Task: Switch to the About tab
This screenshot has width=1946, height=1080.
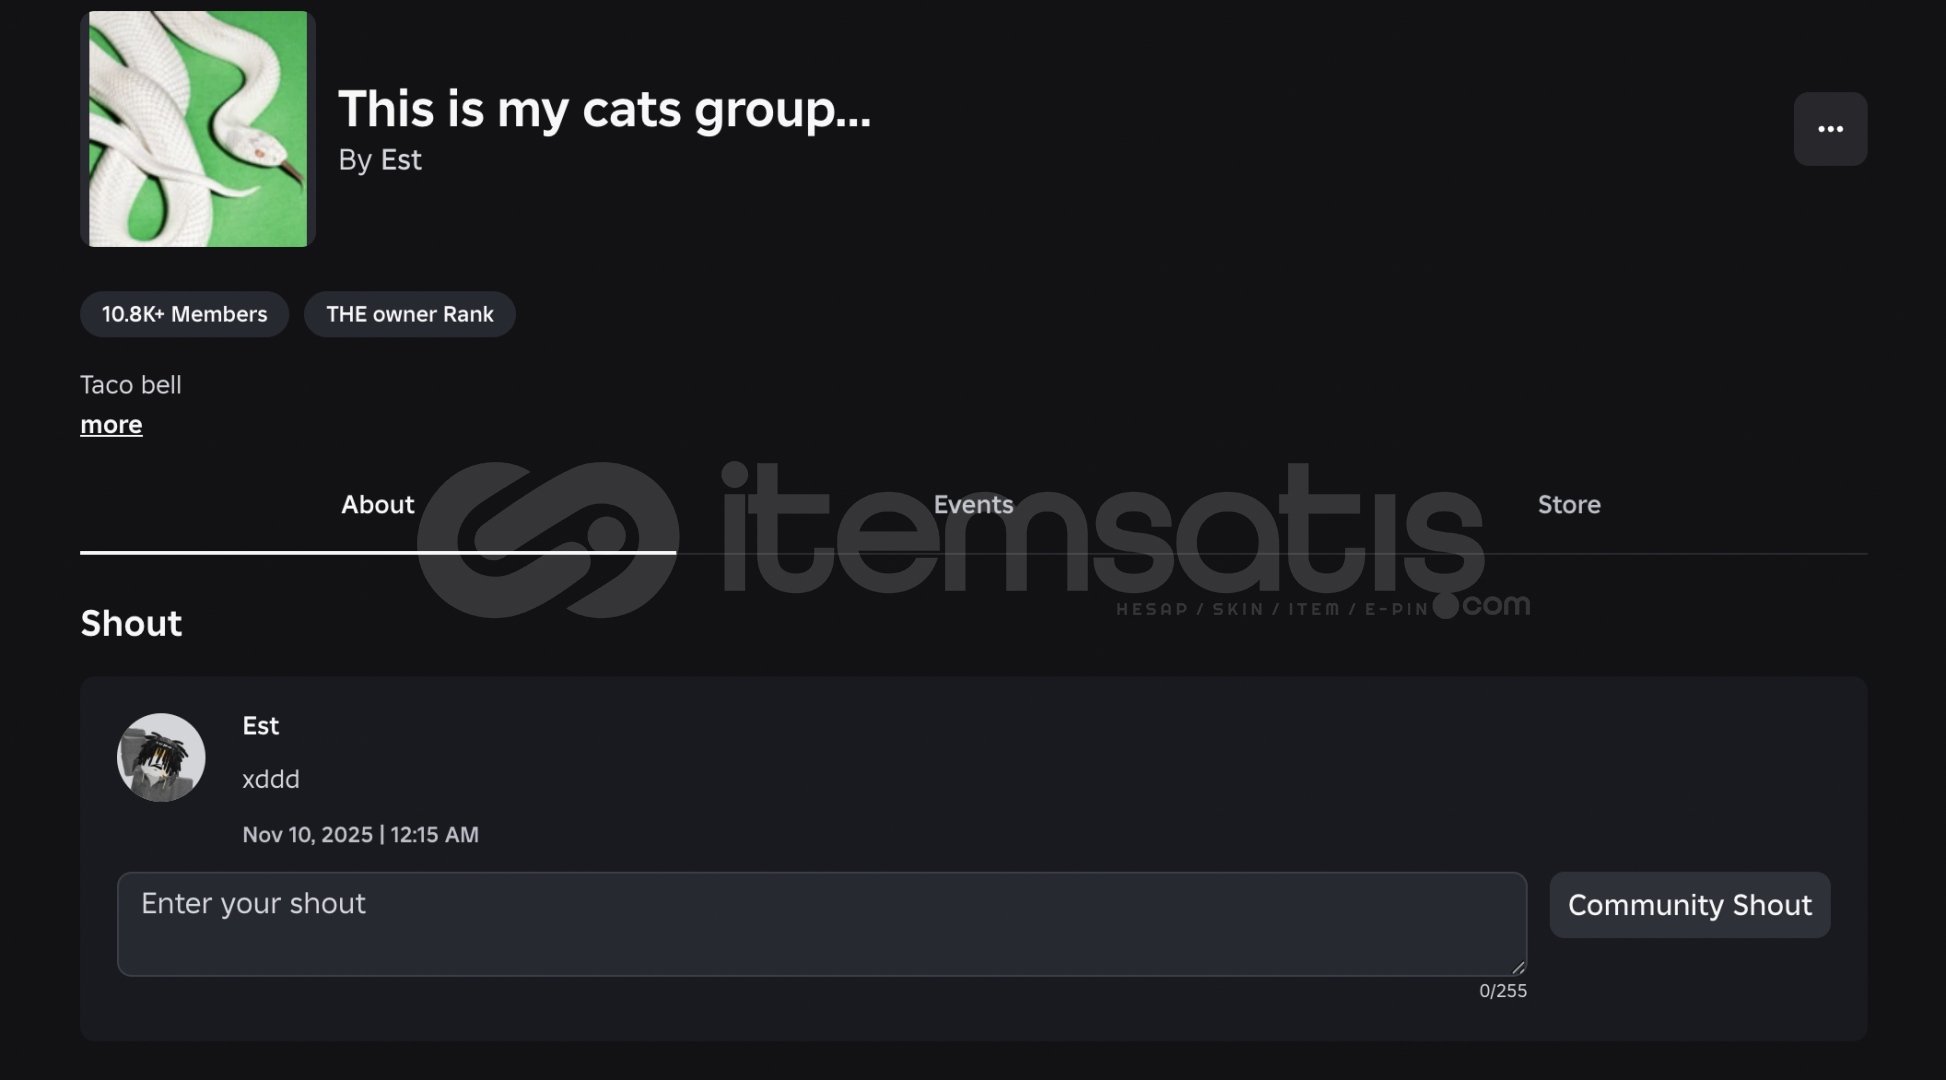Action: pos(378,505)
